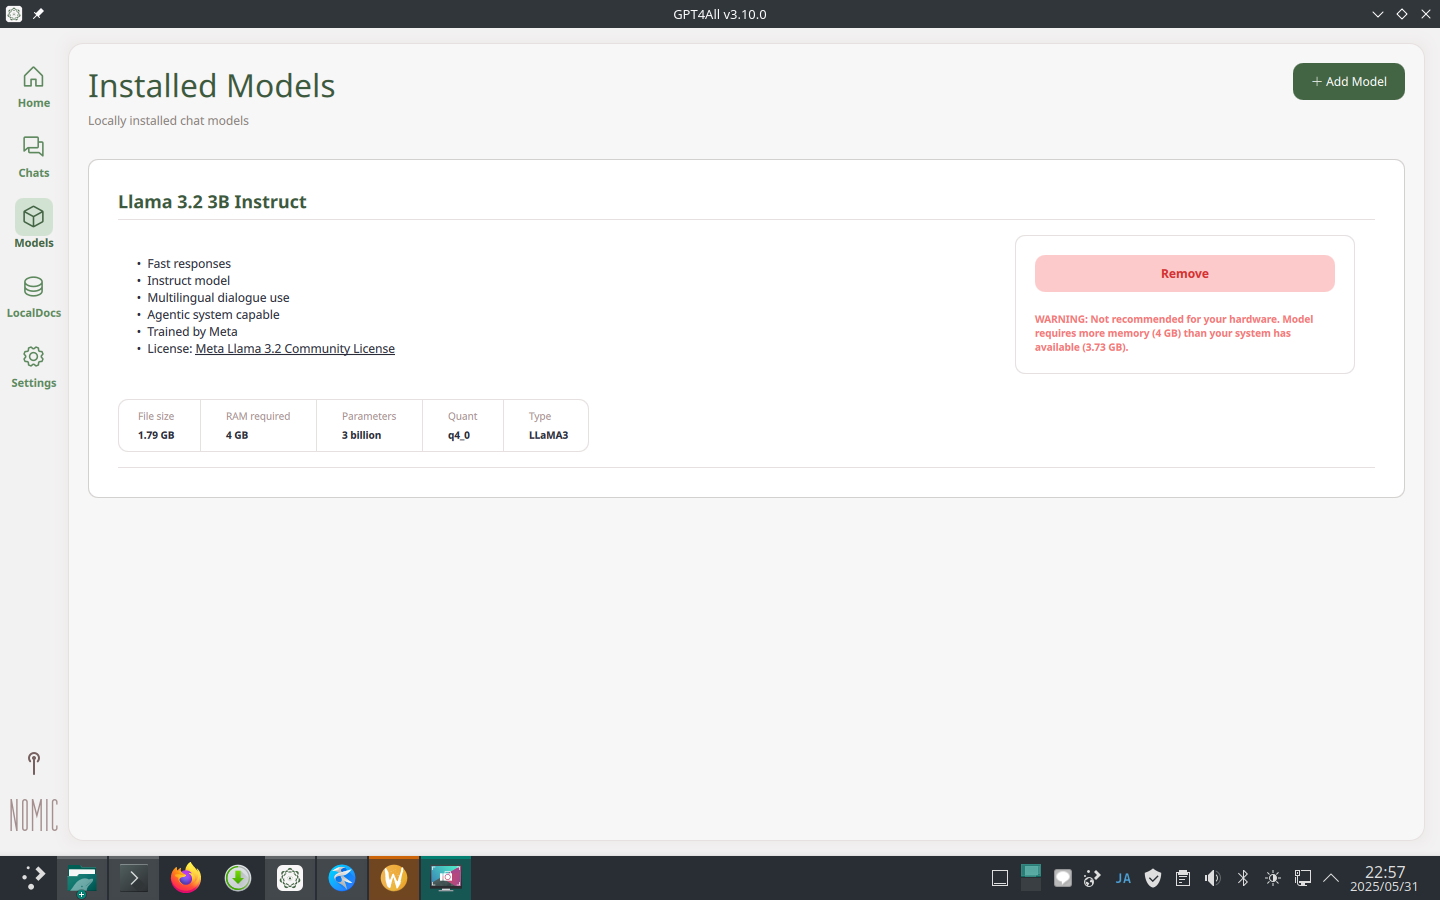The width and height of the screenshot is (1440, 900).
Task: Click Remove to uninstall Llama 3.2 3B
Action: 1184,273
